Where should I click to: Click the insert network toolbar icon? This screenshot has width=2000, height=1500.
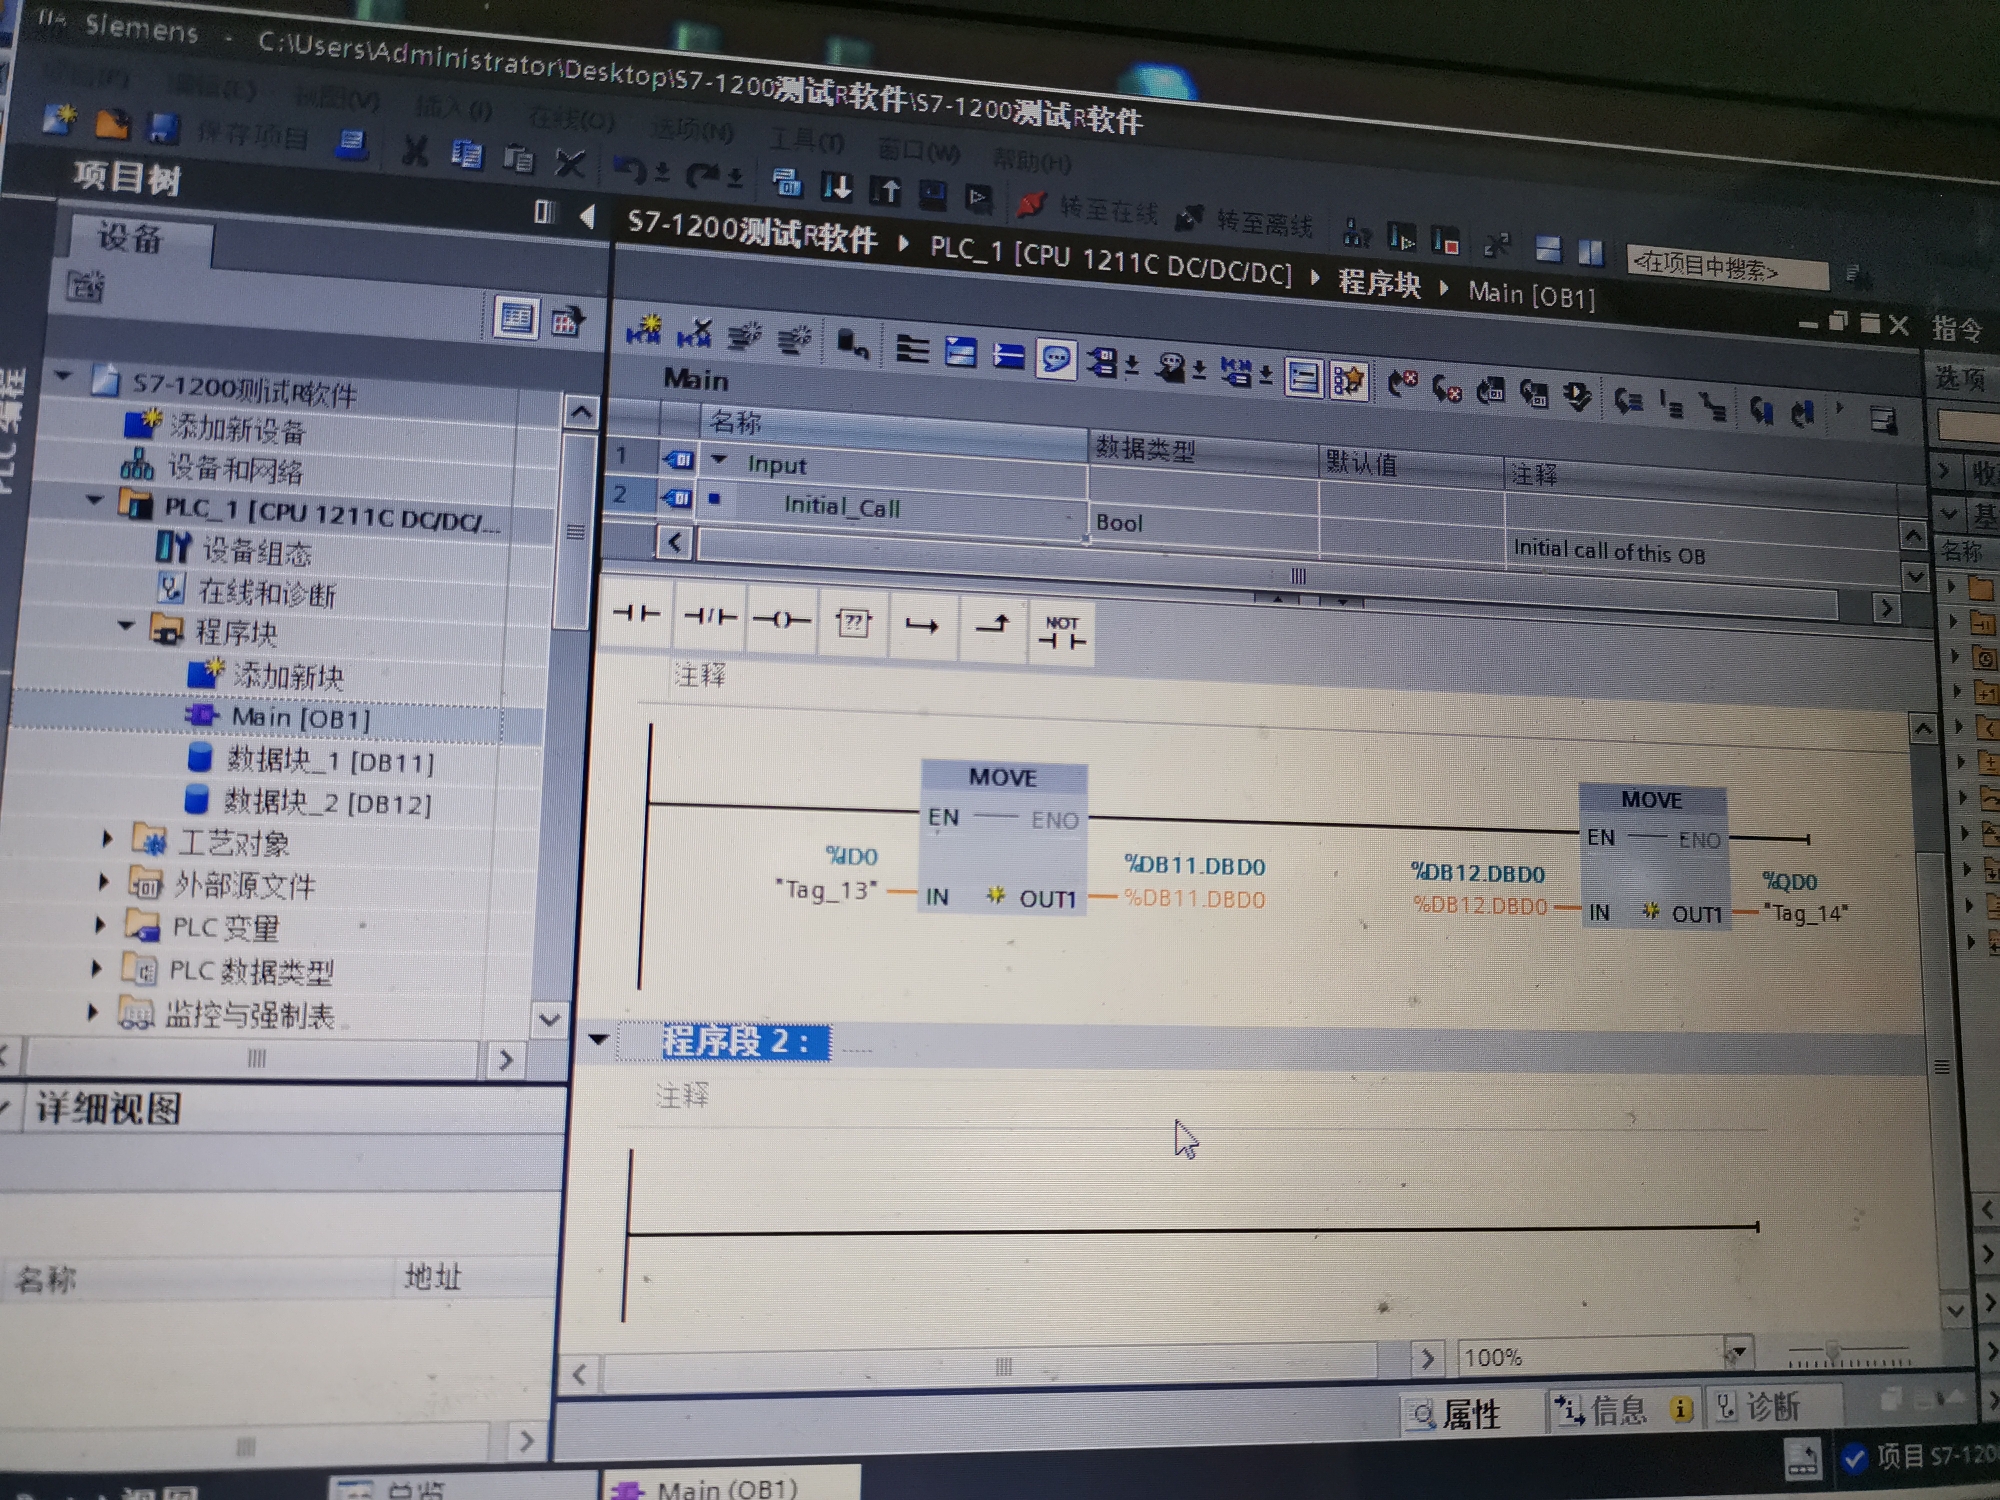[643, 331]
